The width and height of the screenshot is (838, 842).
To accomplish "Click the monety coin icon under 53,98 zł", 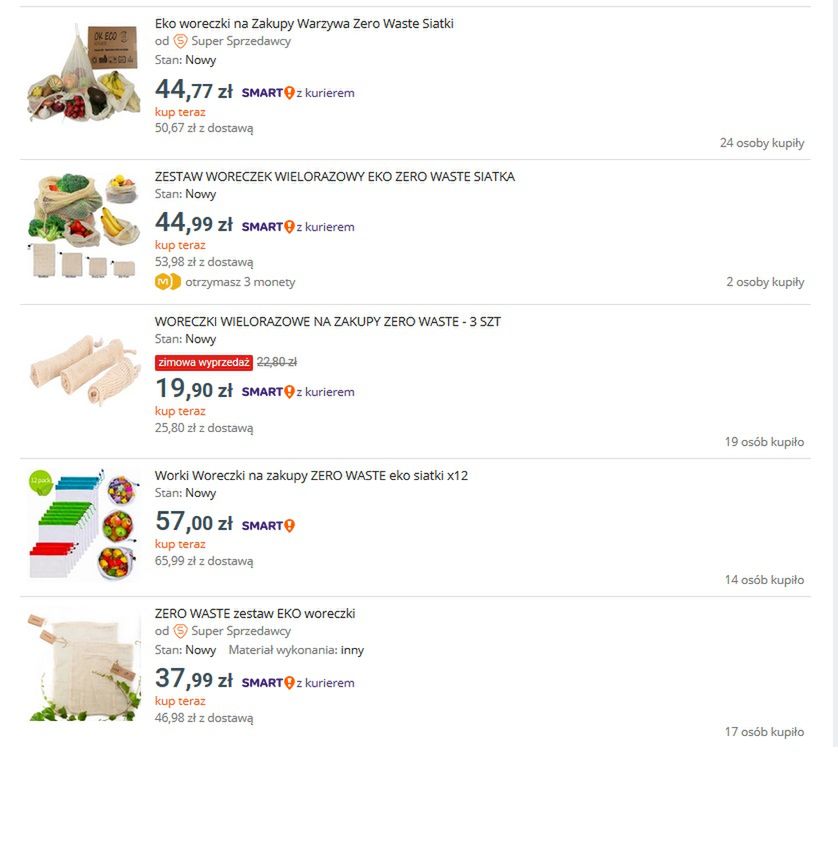I will point(167,281).
